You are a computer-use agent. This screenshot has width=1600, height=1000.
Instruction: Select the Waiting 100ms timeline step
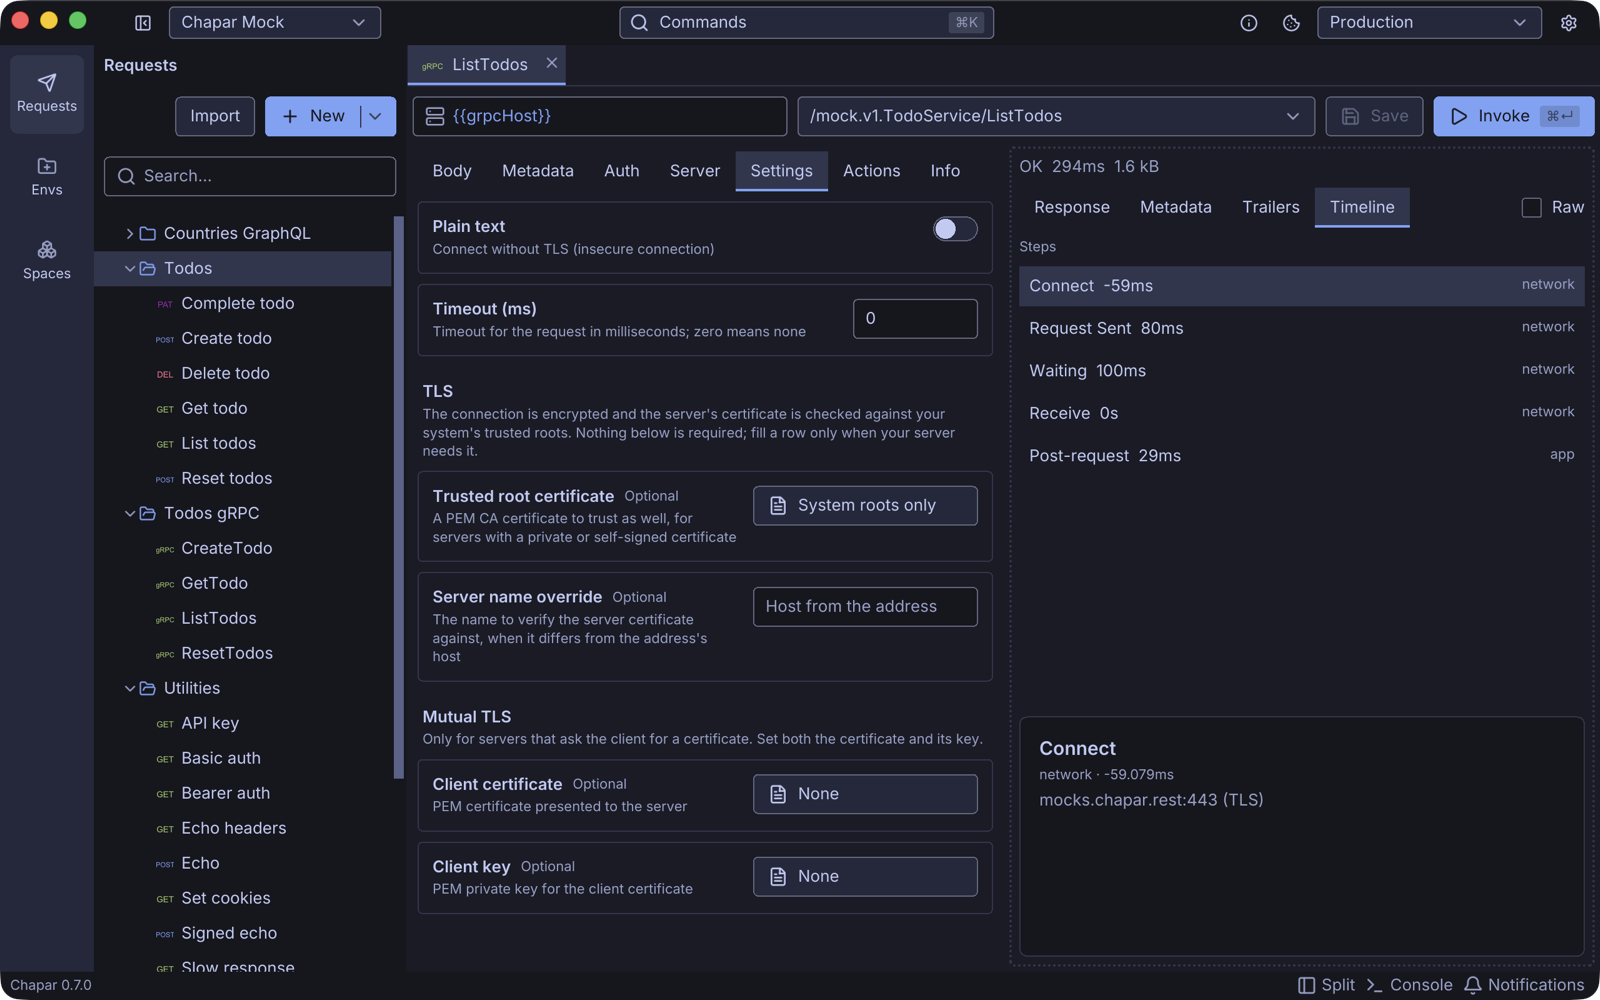1302,371
